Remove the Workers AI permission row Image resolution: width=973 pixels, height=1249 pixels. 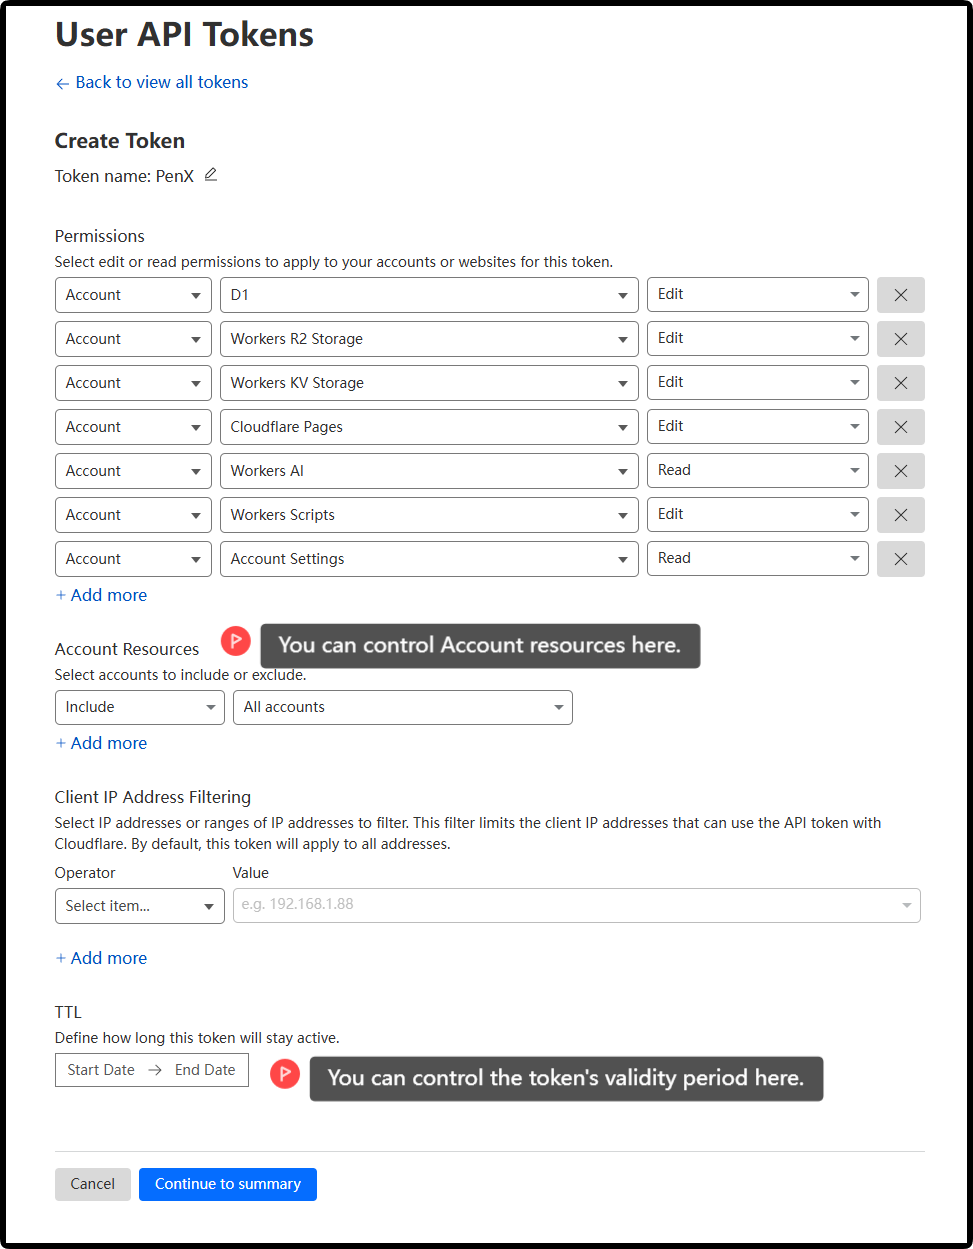click(900, 471)
